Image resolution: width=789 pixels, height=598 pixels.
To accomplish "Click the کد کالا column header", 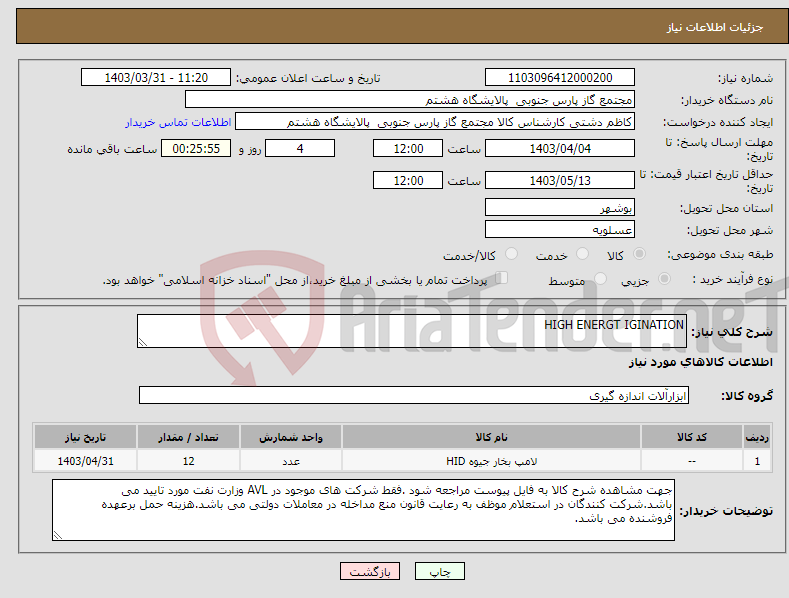I will pyautogui.click(x=692, y=437).
